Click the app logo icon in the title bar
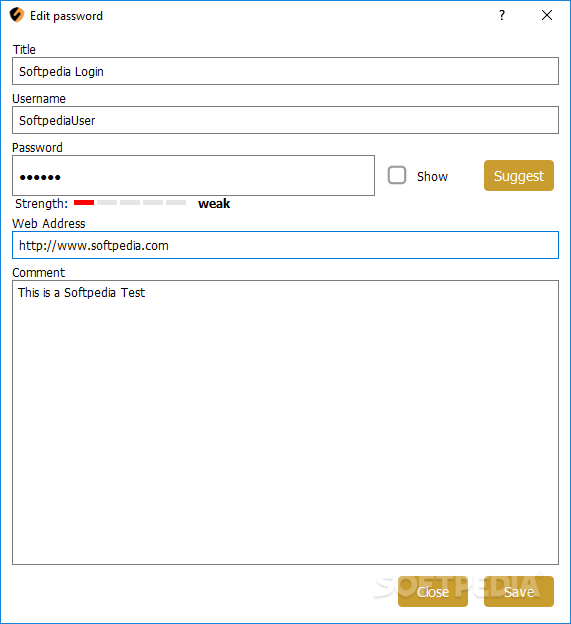The height and width of the screenshot is (624, 571). coord(17,15)
